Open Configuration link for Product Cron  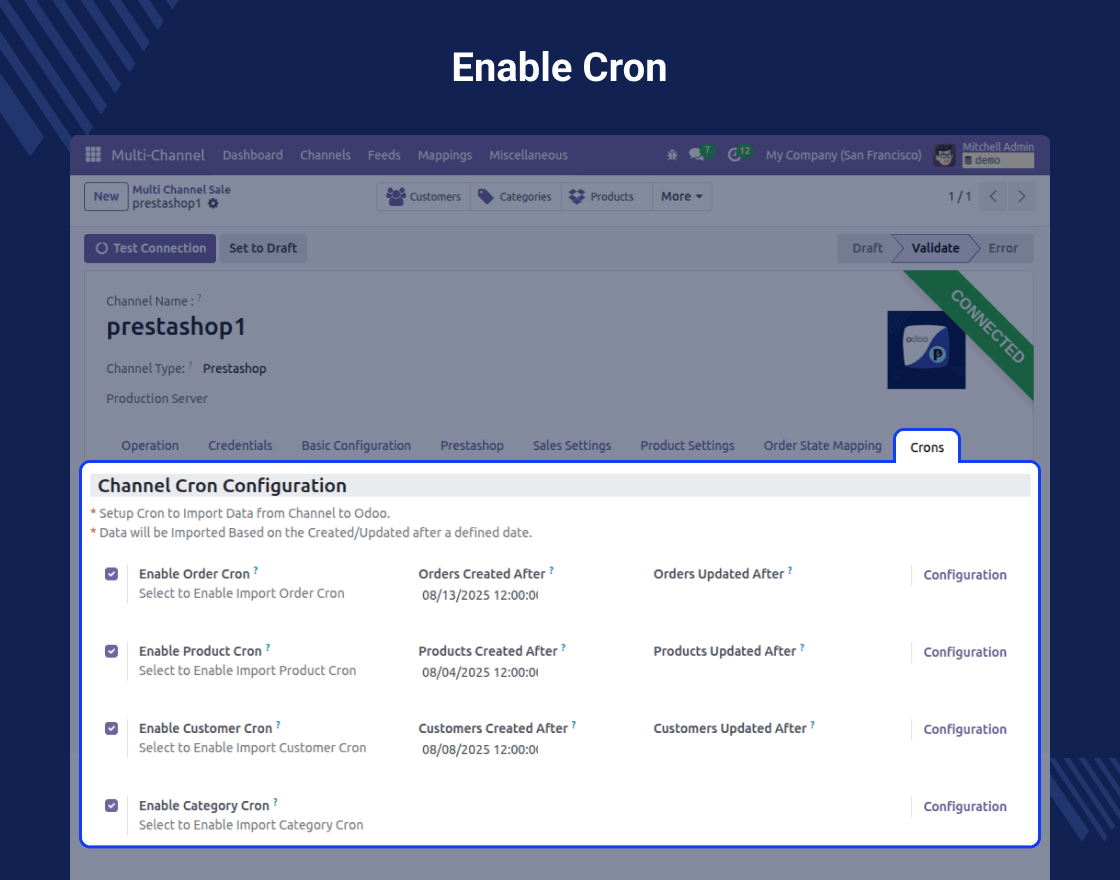click(x=964, y=651)
